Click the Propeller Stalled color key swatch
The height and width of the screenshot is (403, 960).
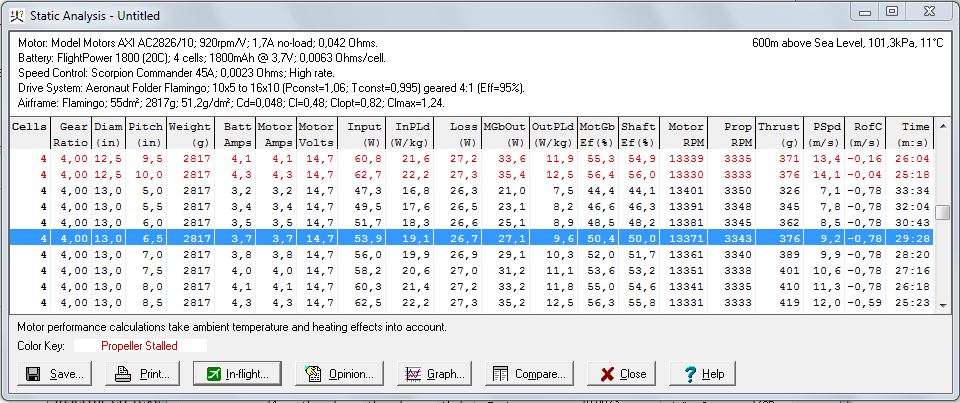(138, 345)
